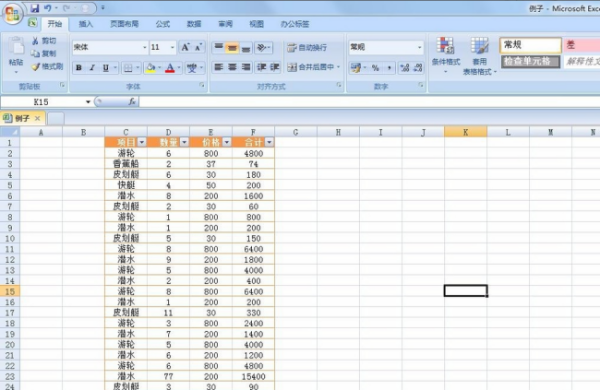The height and width of the screenshot is (390, 600).
Task: Align cell text to the bottom
Action: (x=246, y=47)
